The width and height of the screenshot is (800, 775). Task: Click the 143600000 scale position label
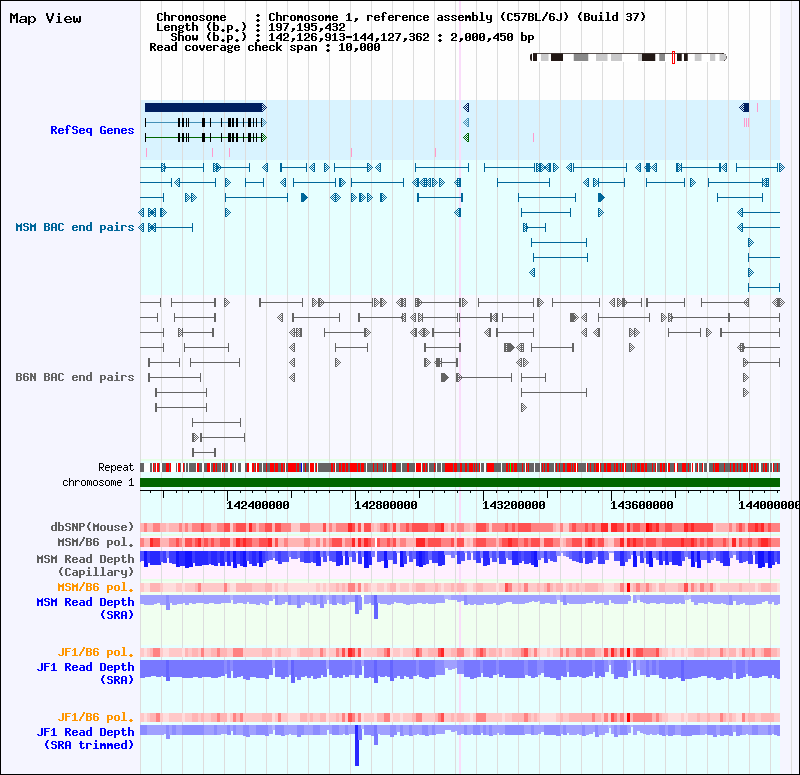(642, 505)
